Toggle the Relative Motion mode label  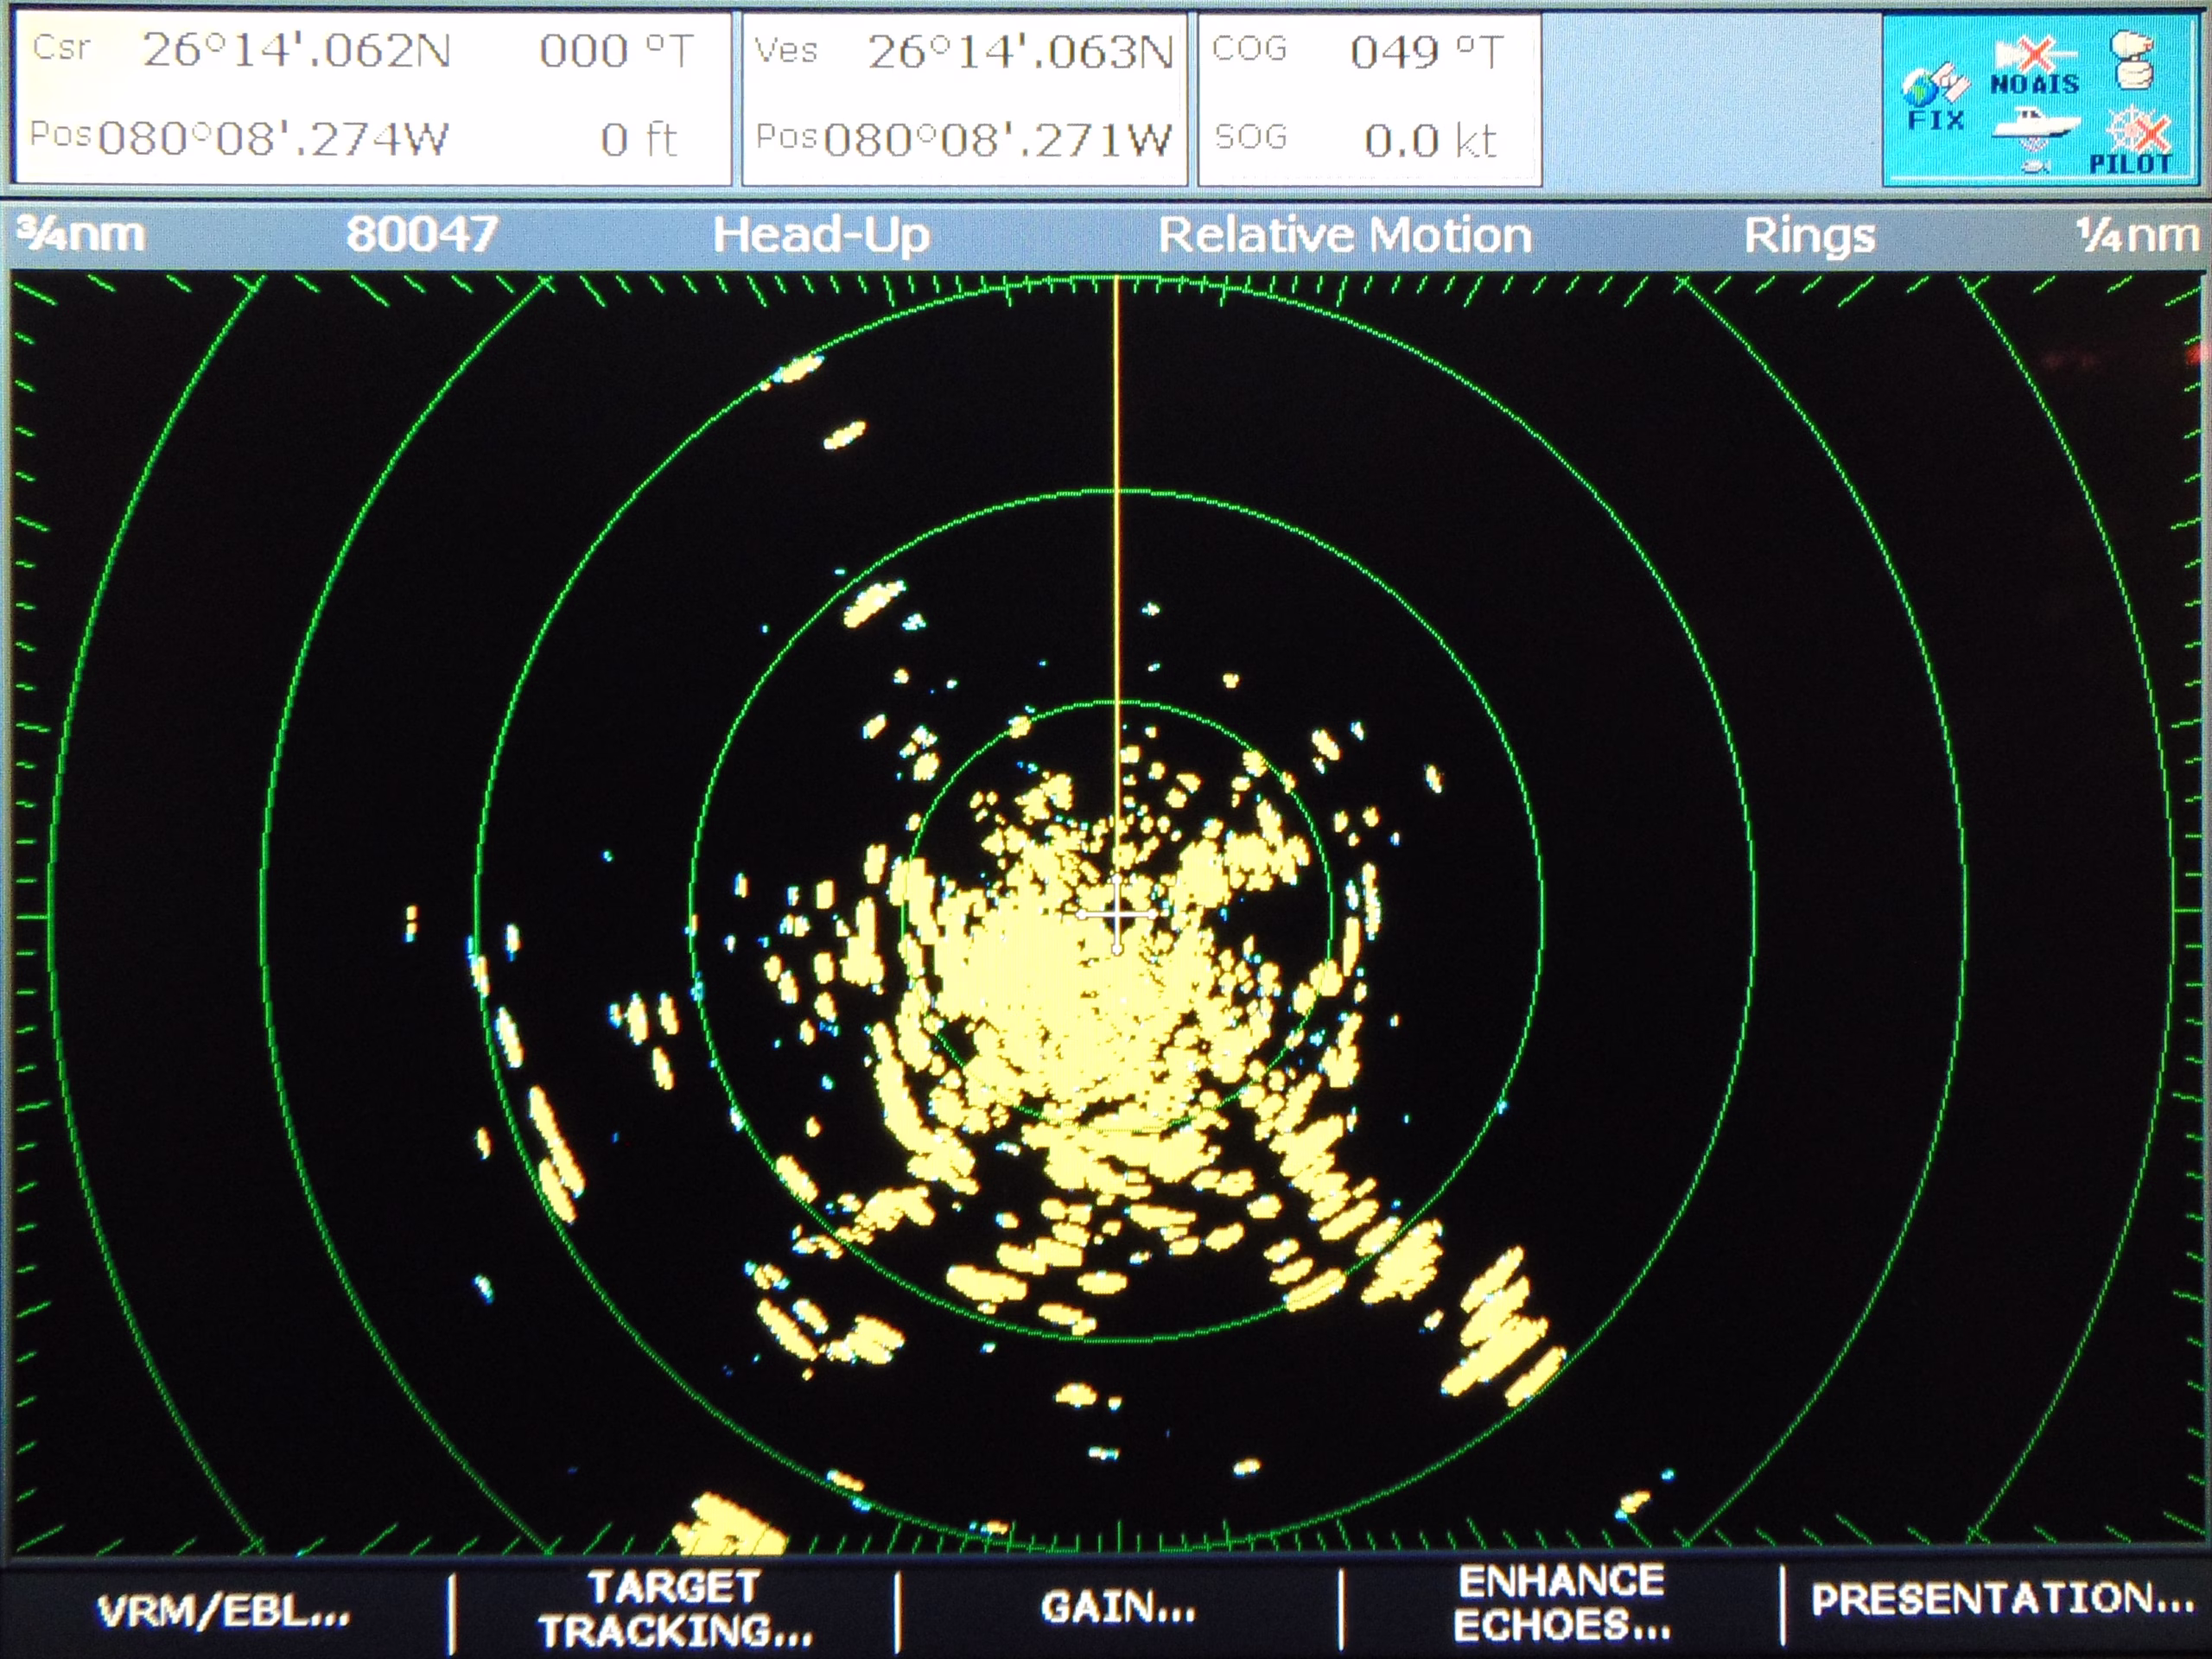click(x=1344, y=236)
